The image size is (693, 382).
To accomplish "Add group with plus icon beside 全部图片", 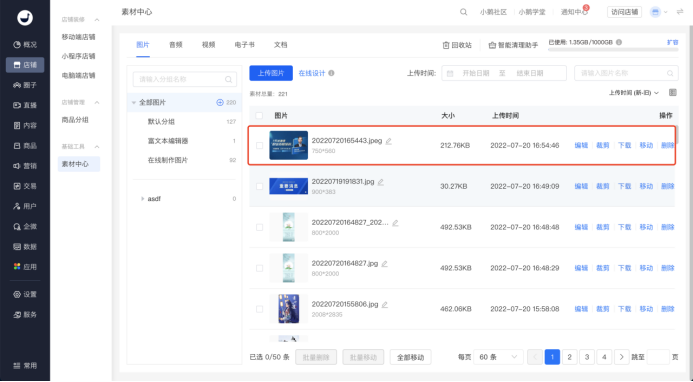I will (220, 102).
